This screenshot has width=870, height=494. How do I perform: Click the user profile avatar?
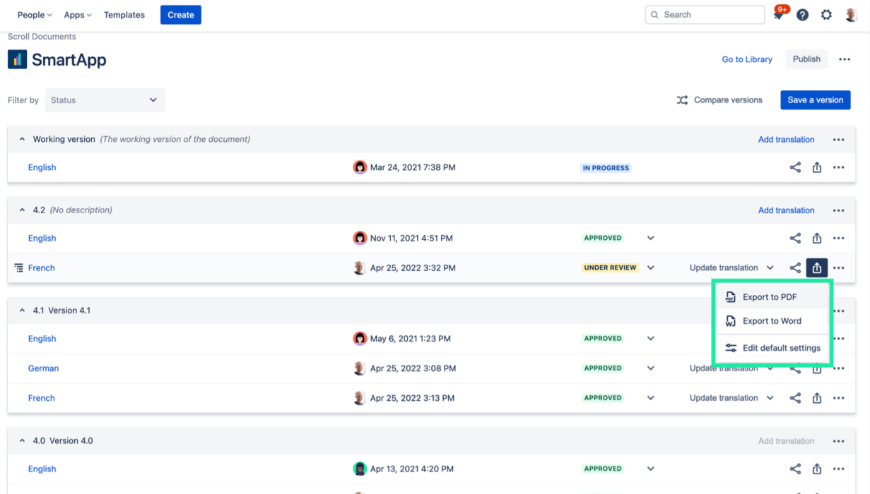click(x=851, y=15)
